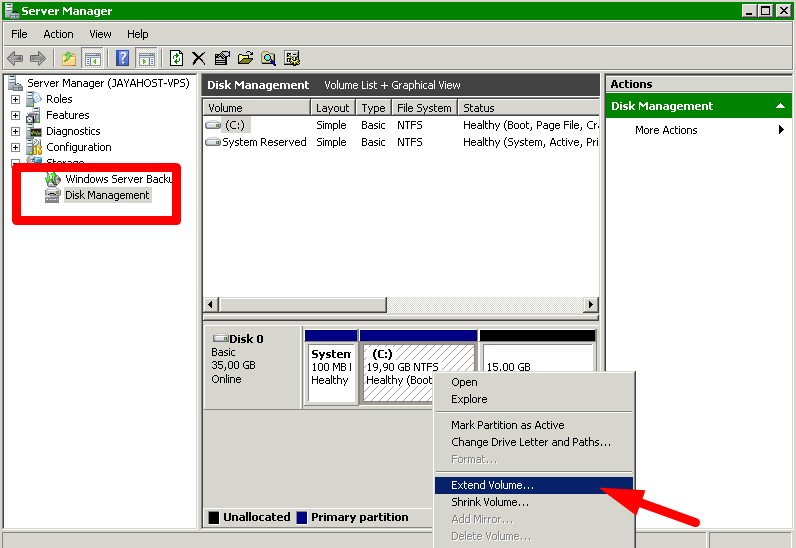
Task: Click the disk settings toolbar icon
Action: click(x=292, y=58)
